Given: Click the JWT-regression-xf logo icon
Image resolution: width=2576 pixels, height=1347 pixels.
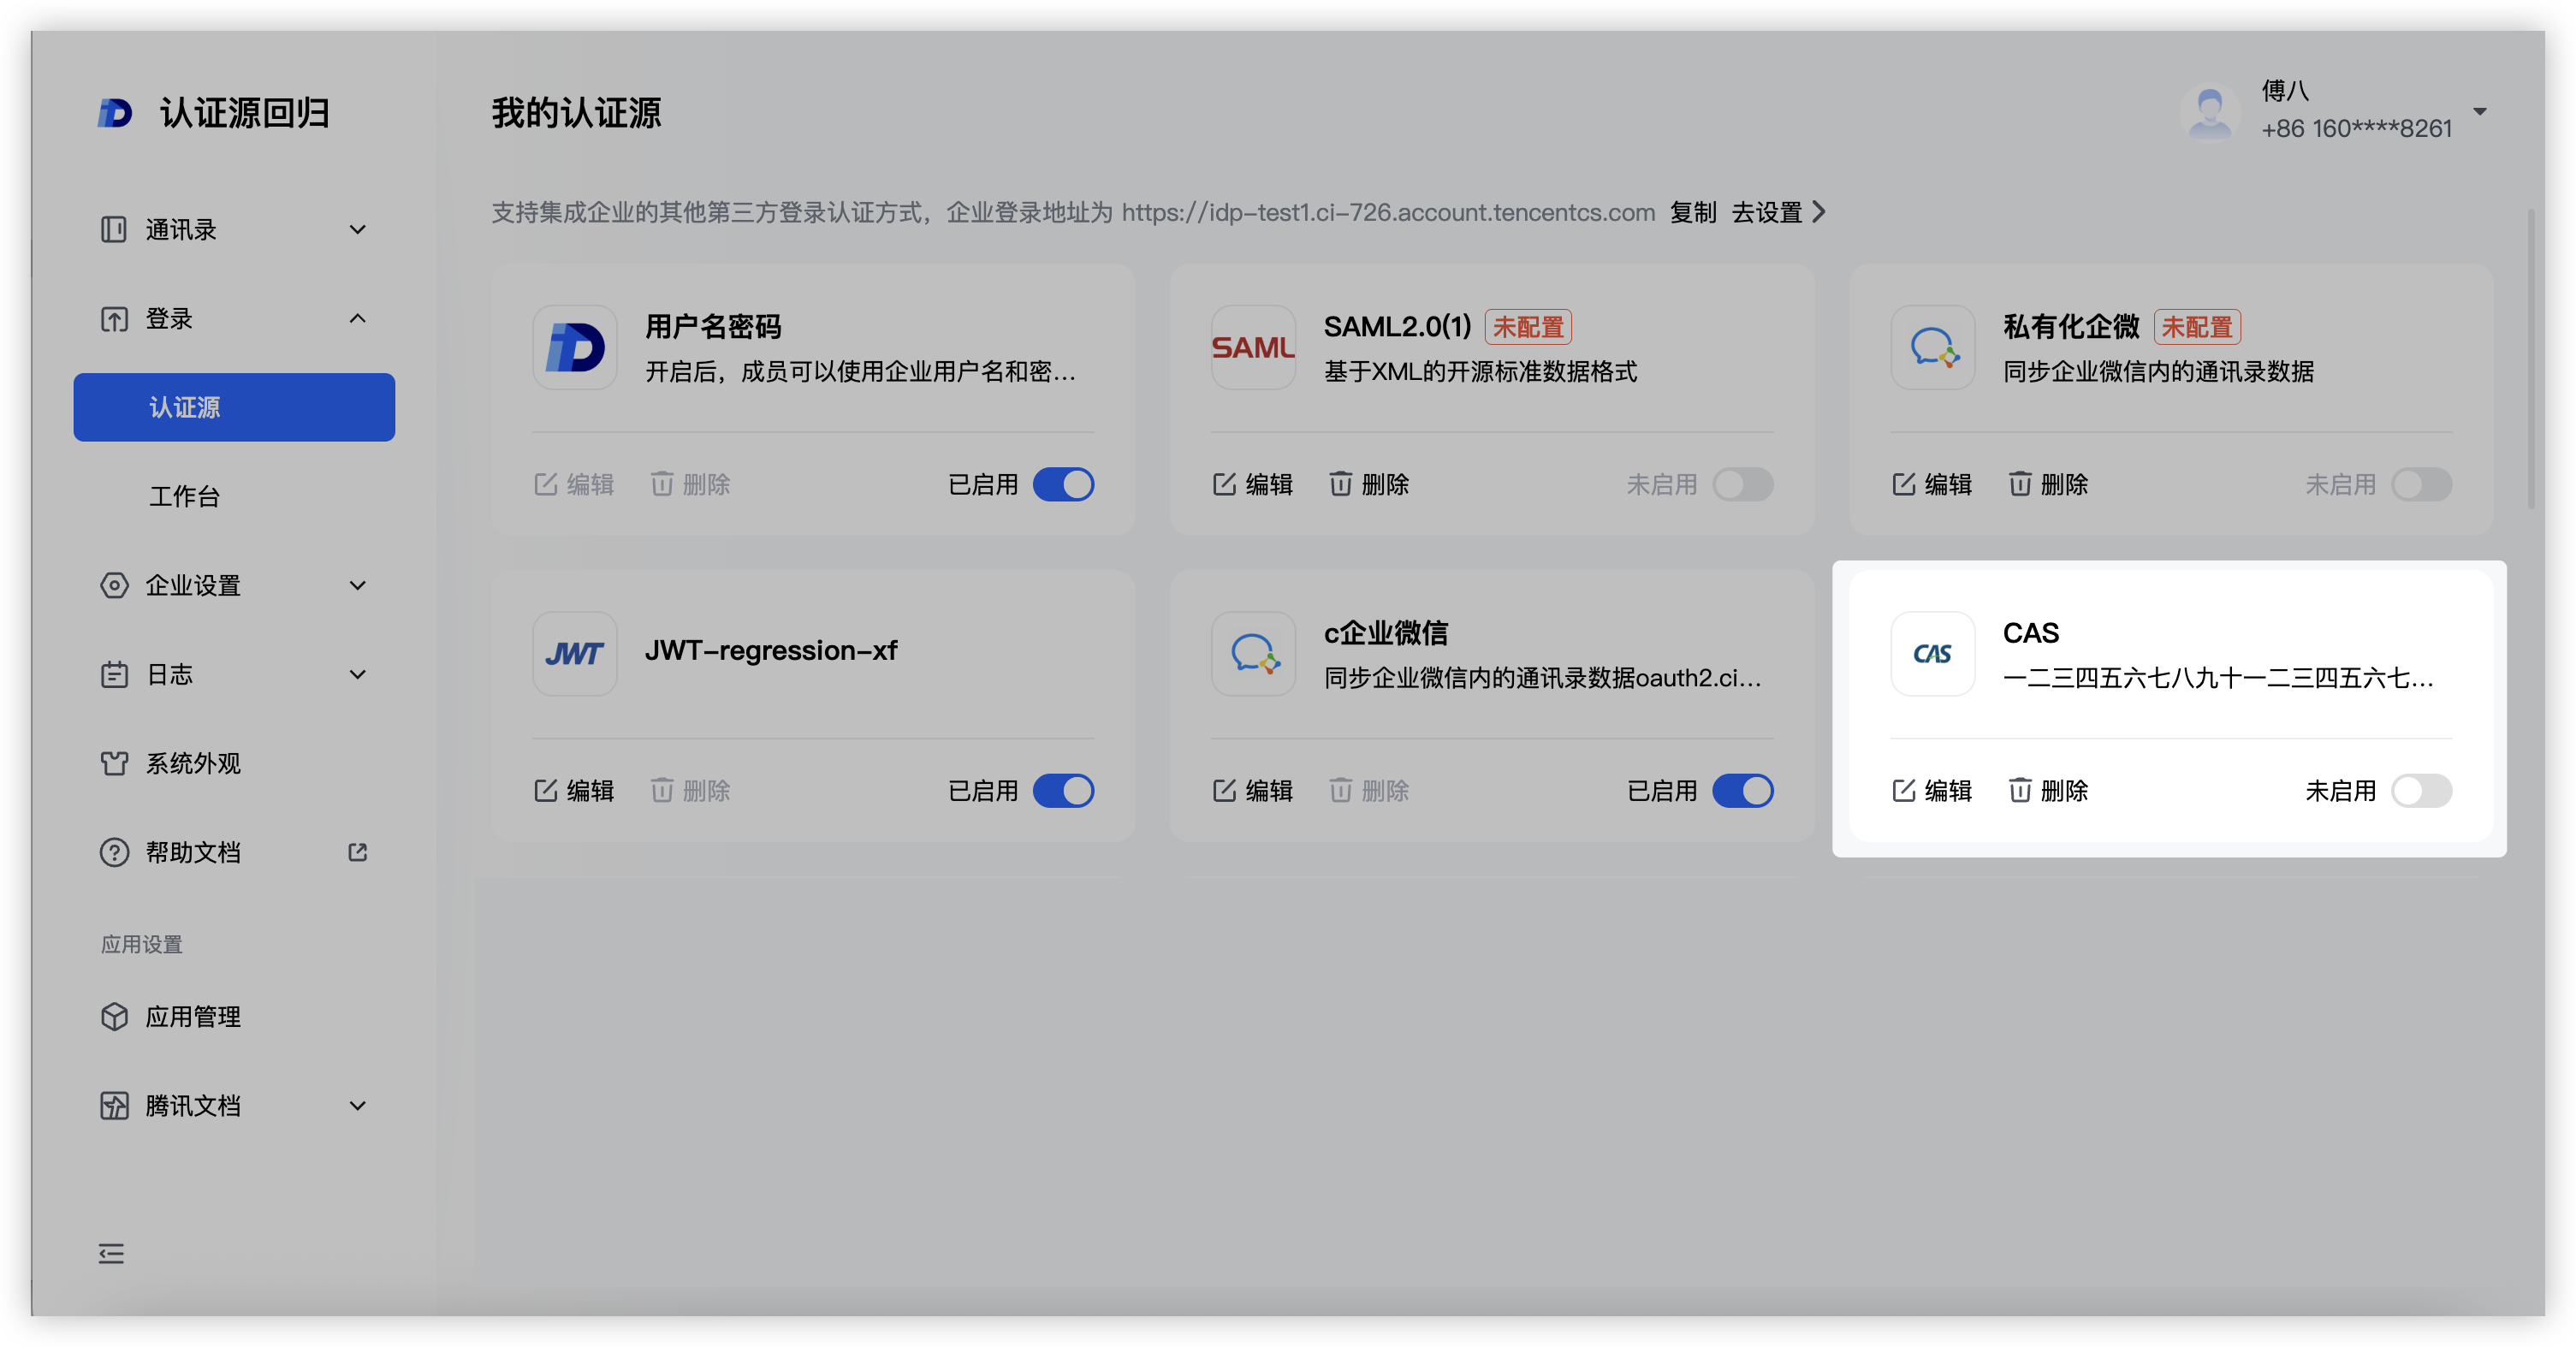Looking at the screenshot, I should pos(574,654).
